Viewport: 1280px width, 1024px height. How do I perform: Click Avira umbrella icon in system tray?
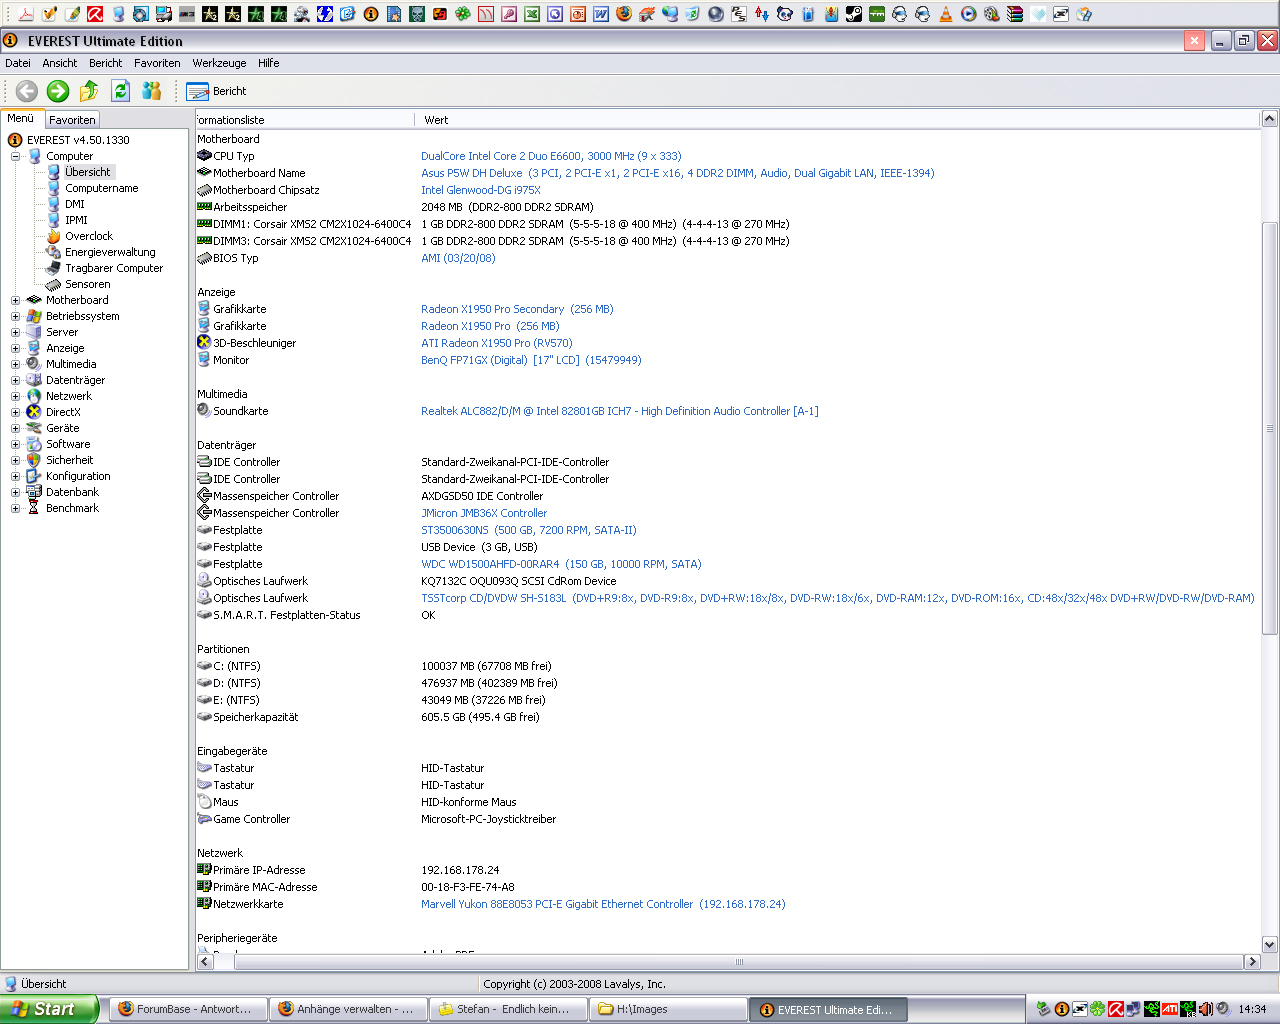point(1116,1009)
